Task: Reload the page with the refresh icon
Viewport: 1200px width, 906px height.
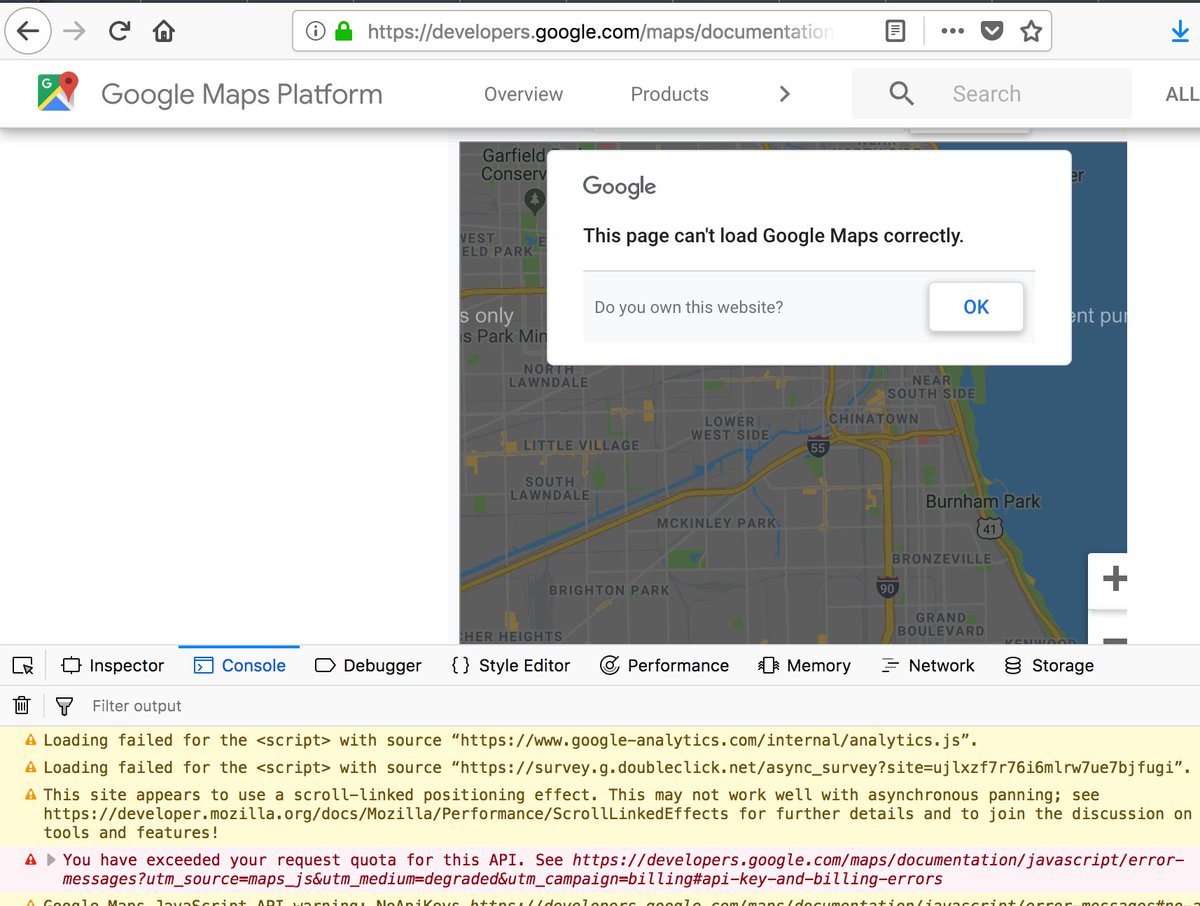Action: (x=119, y=31)
